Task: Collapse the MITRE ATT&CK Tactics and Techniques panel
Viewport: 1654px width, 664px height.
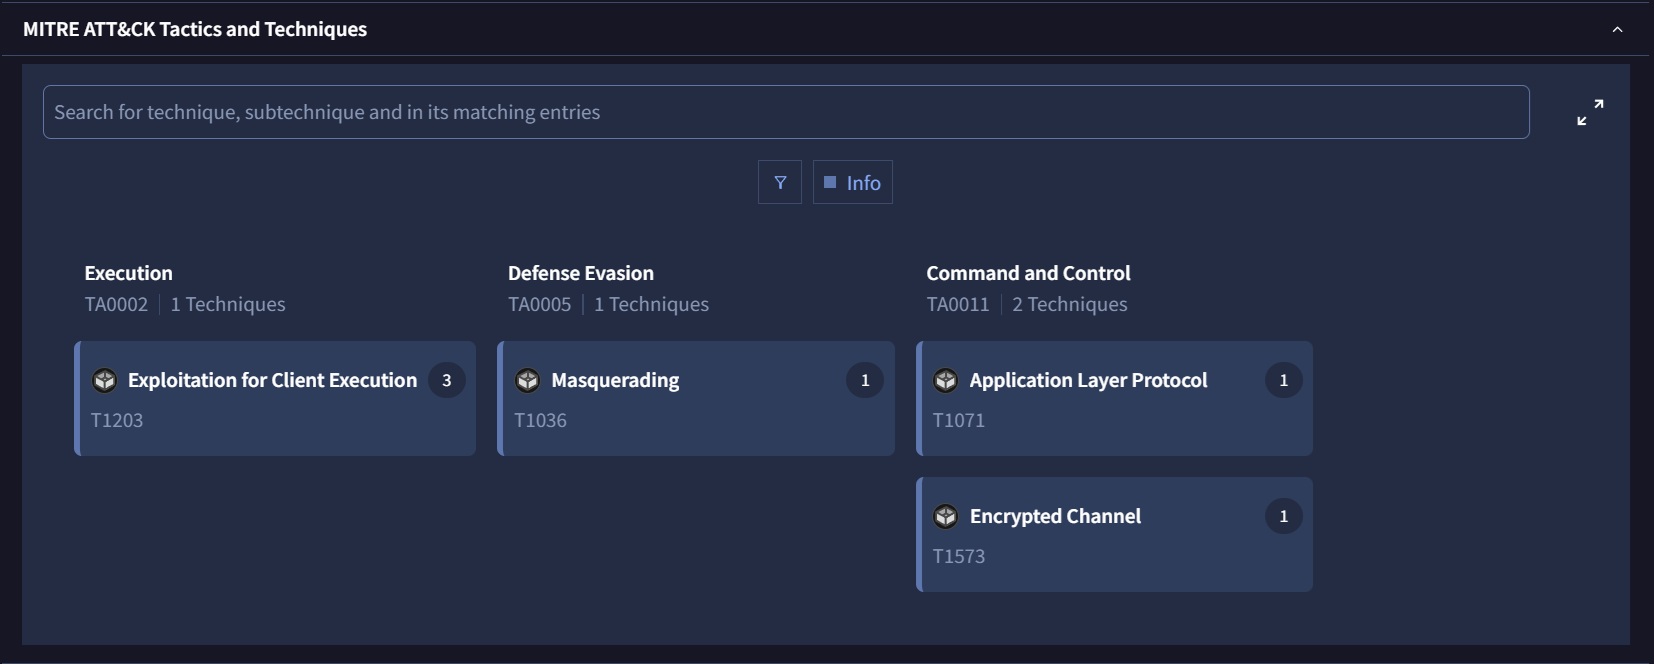Action: 1617,29
